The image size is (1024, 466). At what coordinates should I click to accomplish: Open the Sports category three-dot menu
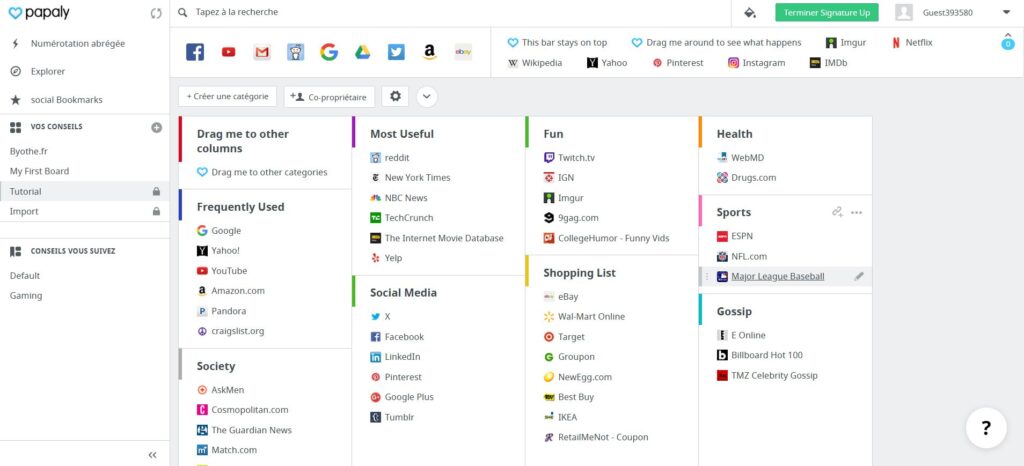856,212
